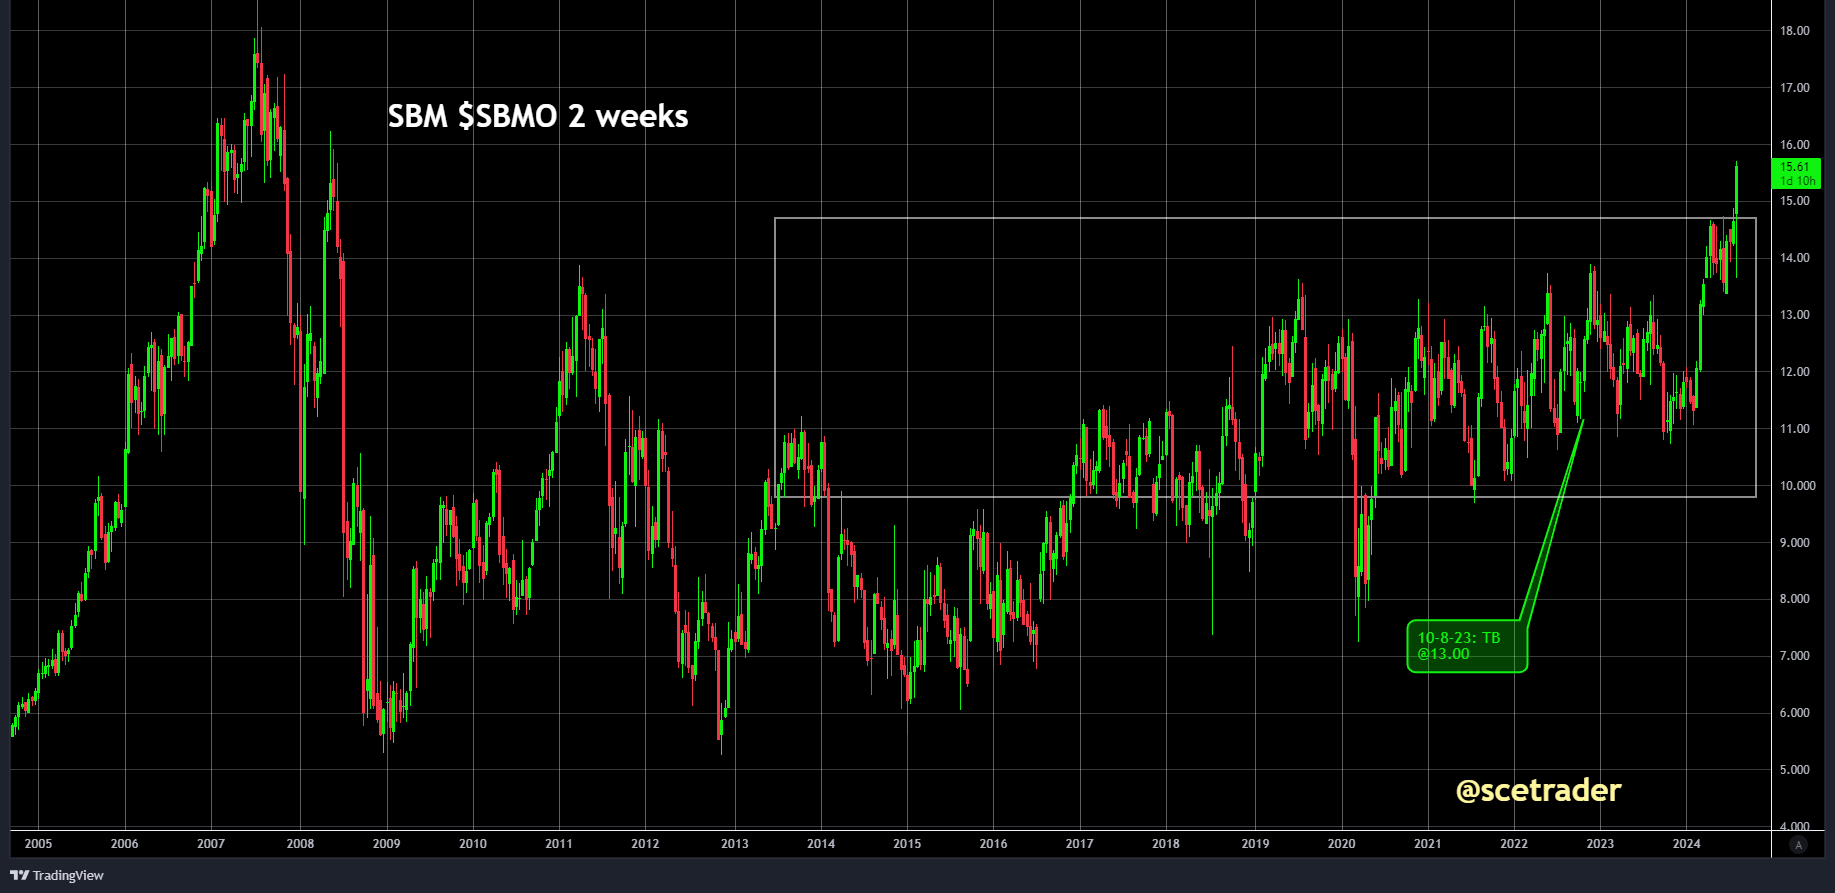This screenshot has height=893, width=1835.
Task: Click the 12.00 price scale label
Action: (1795, 372)
